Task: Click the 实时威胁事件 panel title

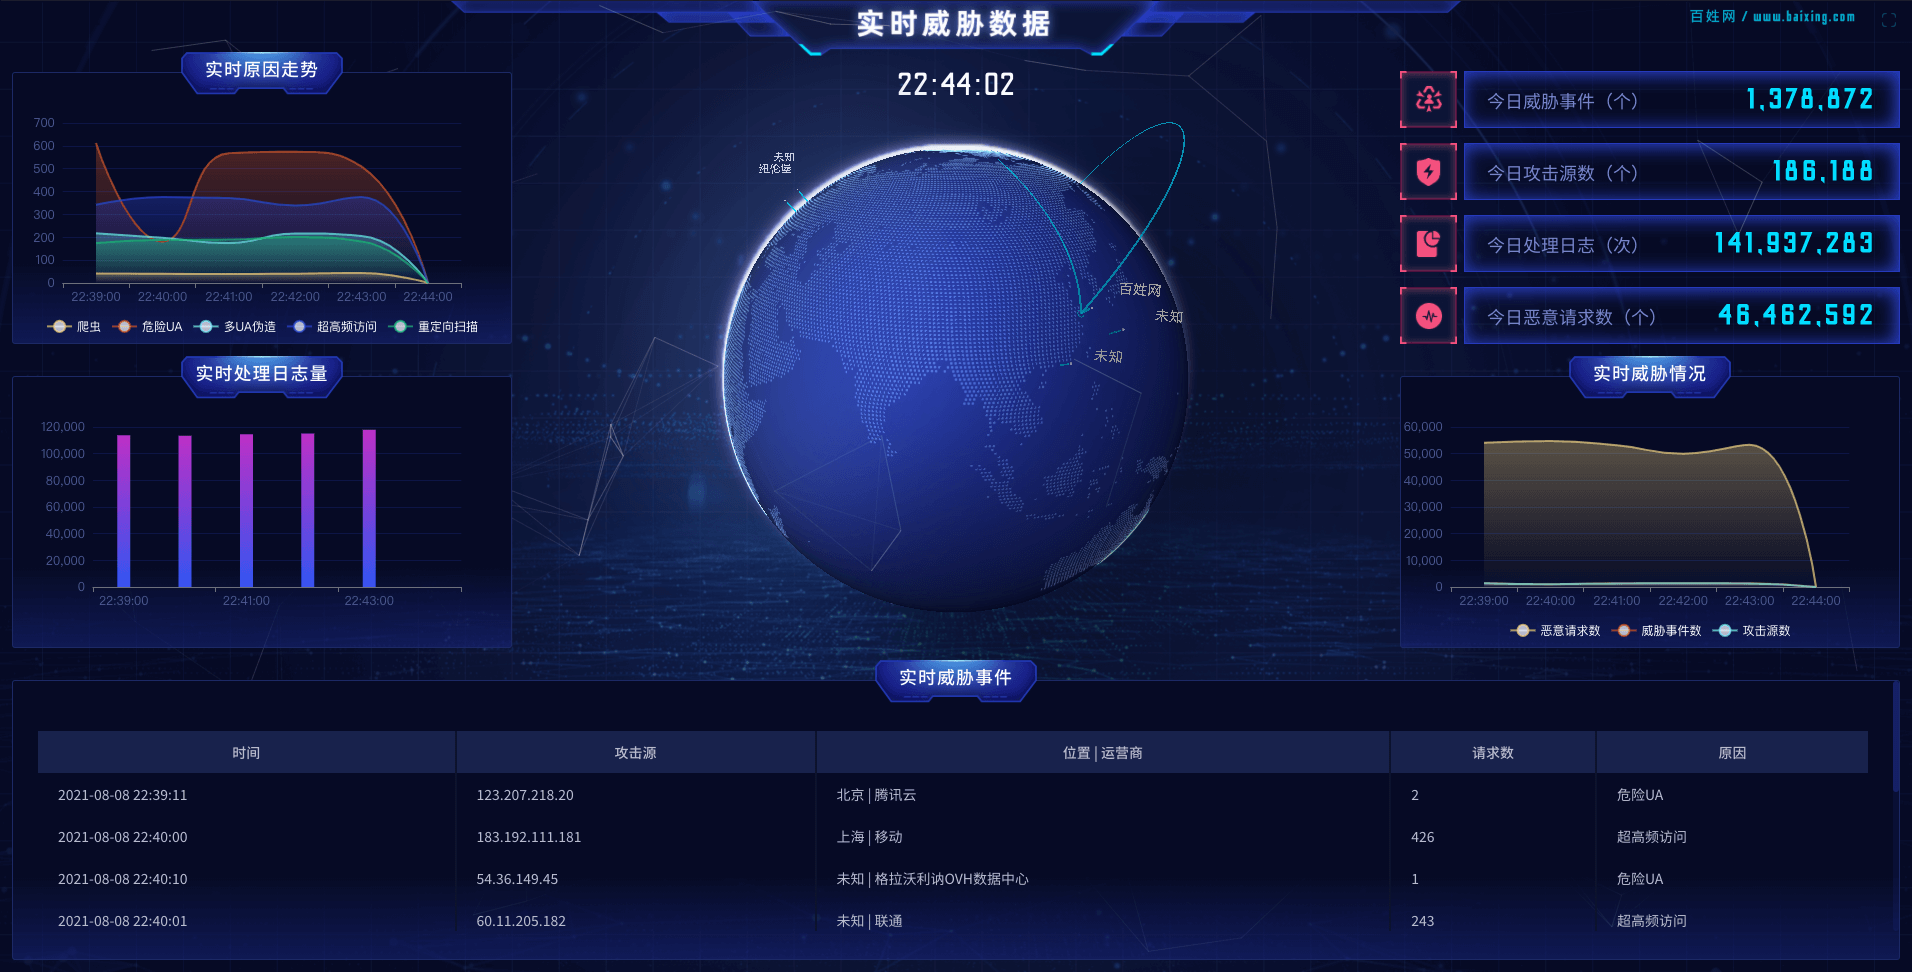Action: point(955,678)
